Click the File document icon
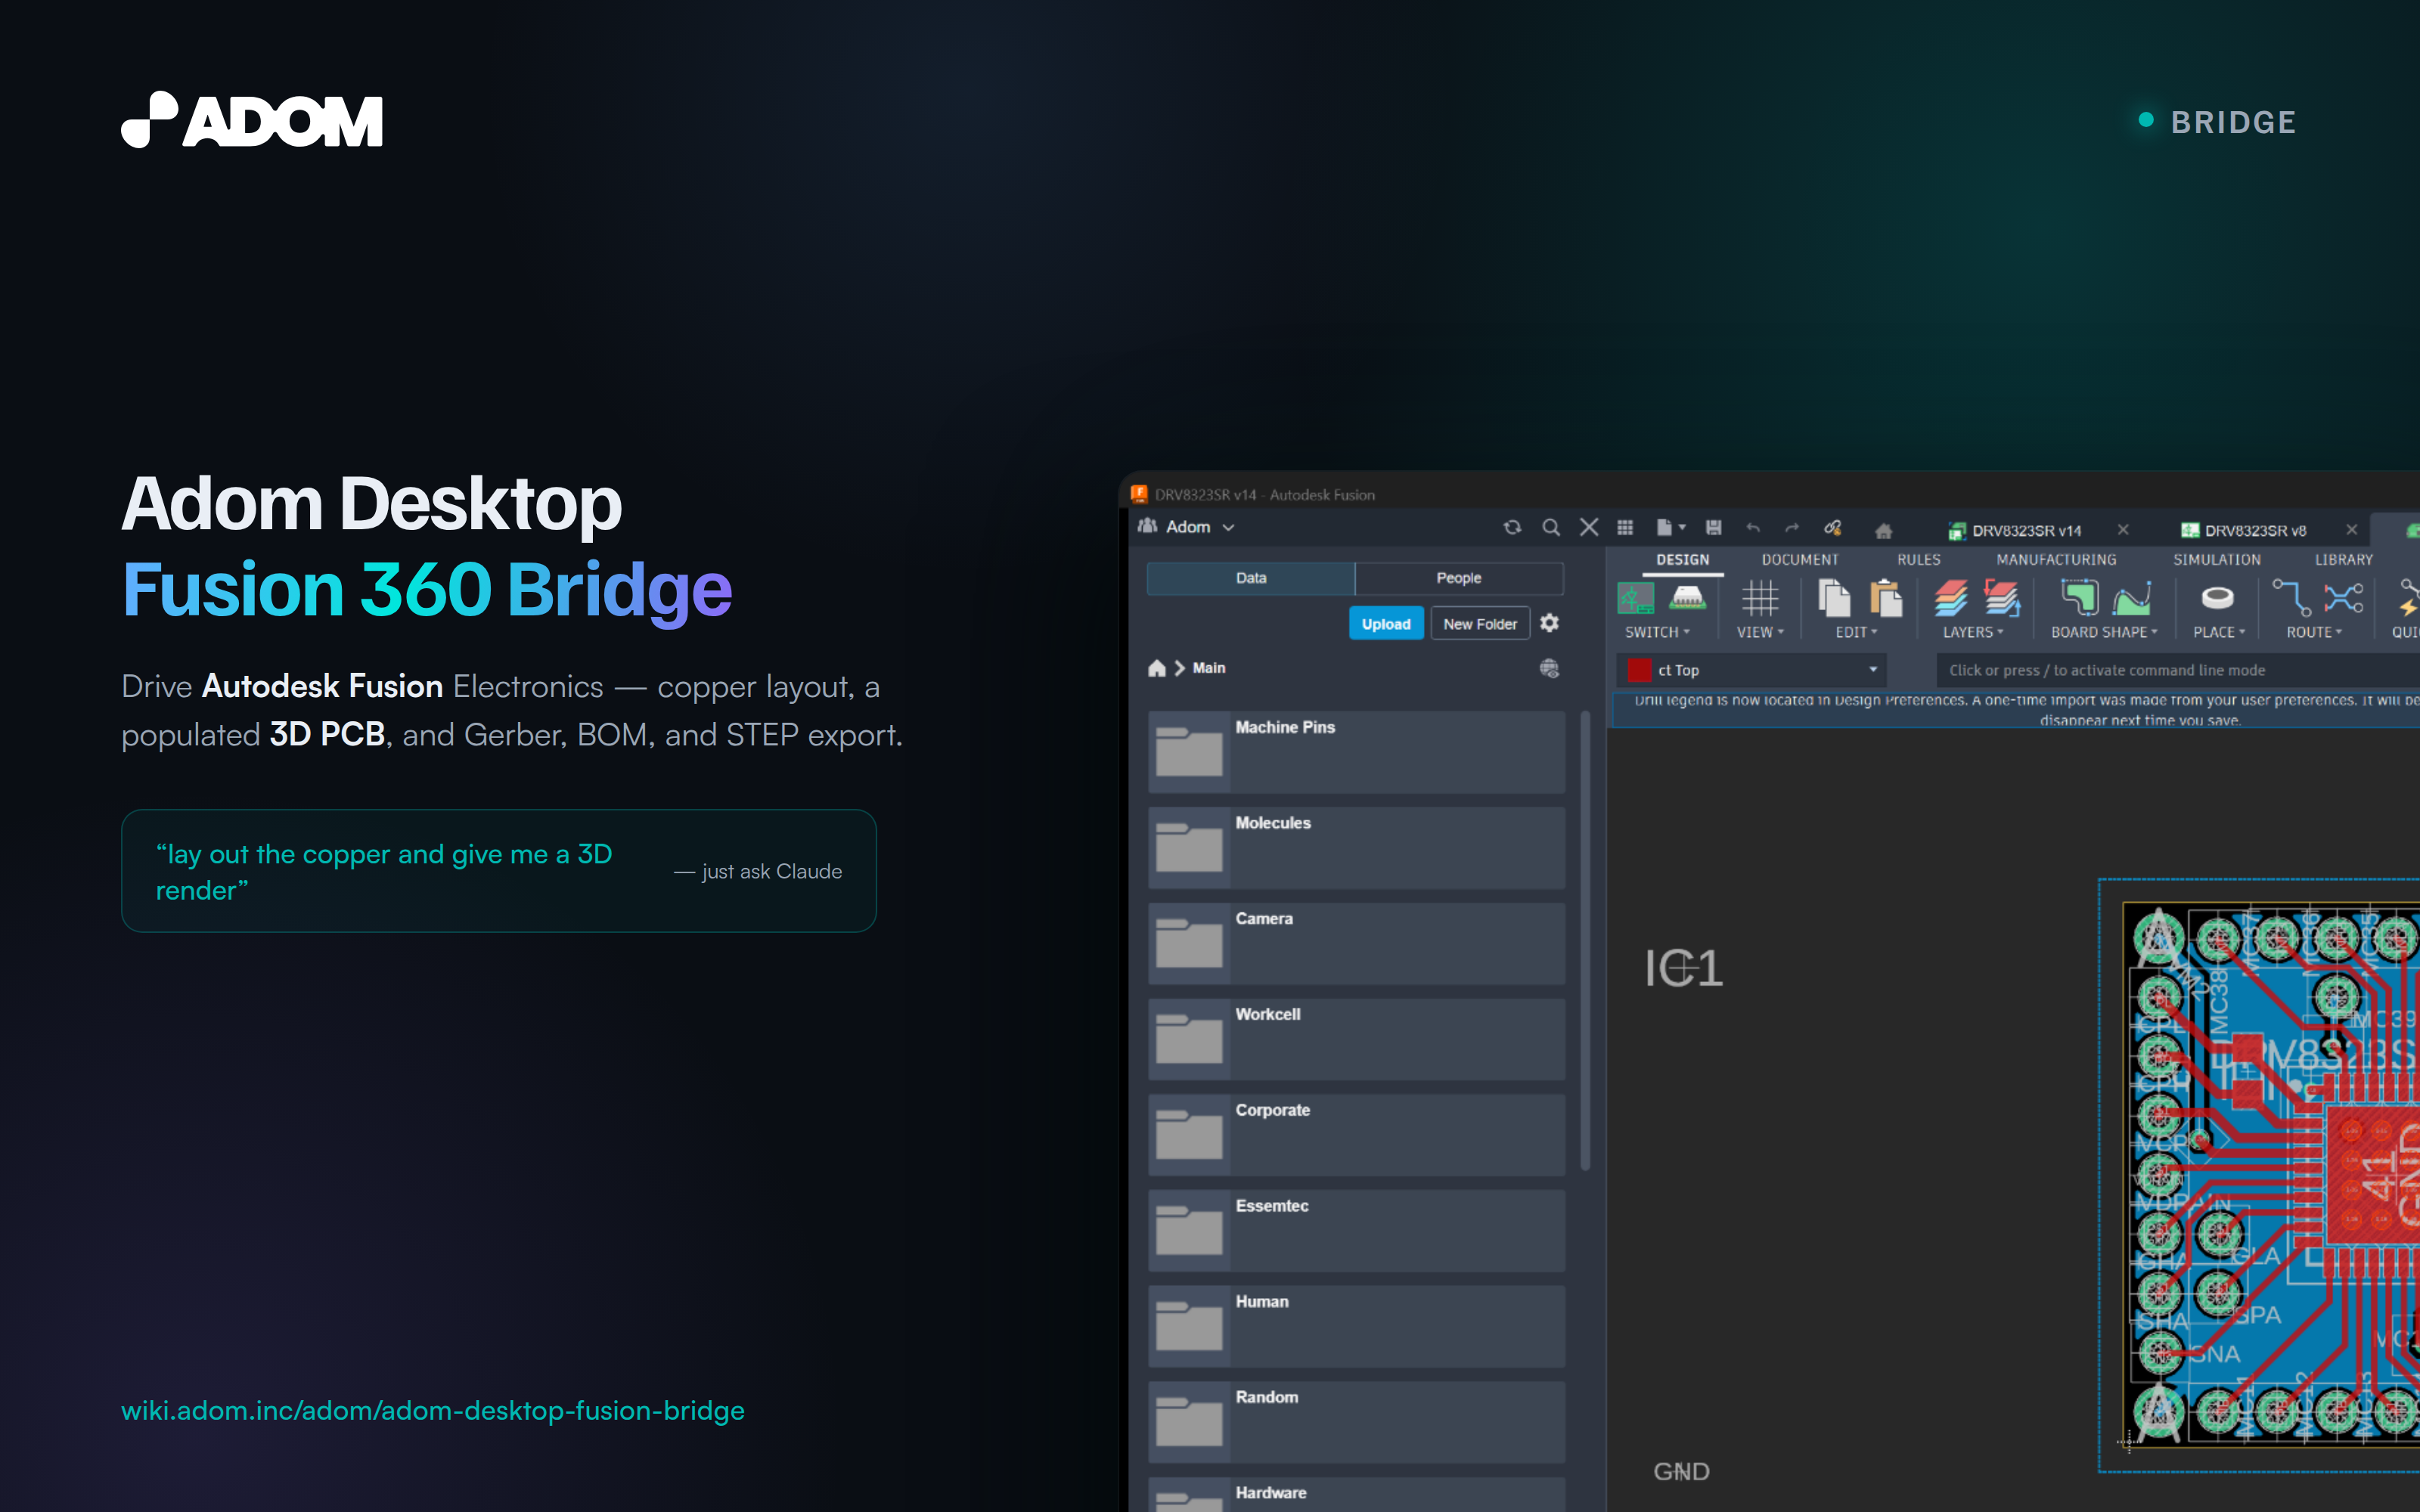 coord(1664,527)
